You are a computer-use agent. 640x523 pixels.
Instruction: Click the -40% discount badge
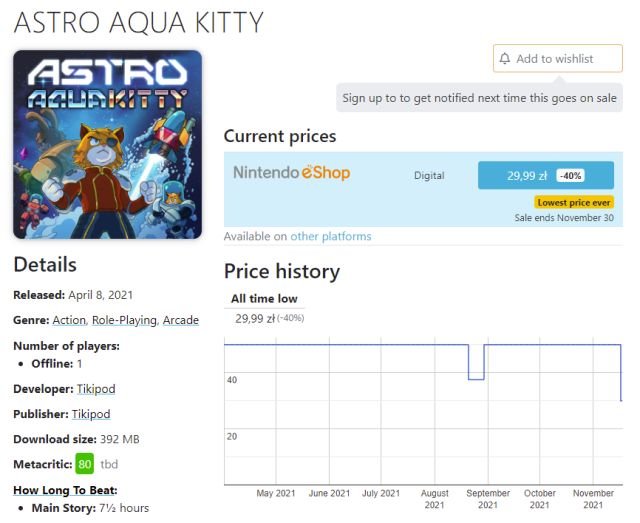click(x=570, y=176)
